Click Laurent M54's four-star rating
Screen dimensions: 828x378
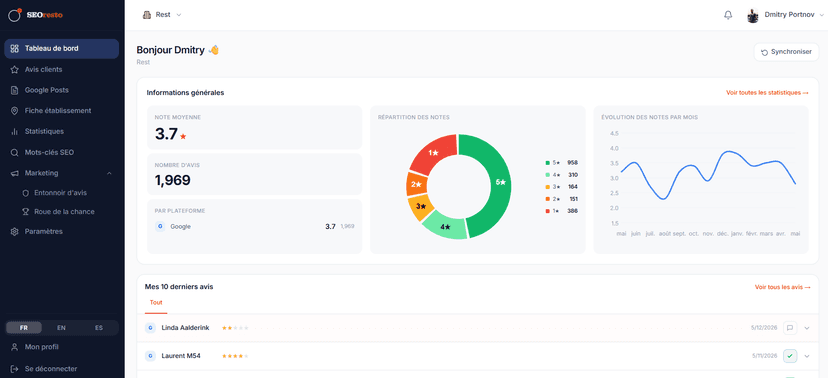coord(235,356)
